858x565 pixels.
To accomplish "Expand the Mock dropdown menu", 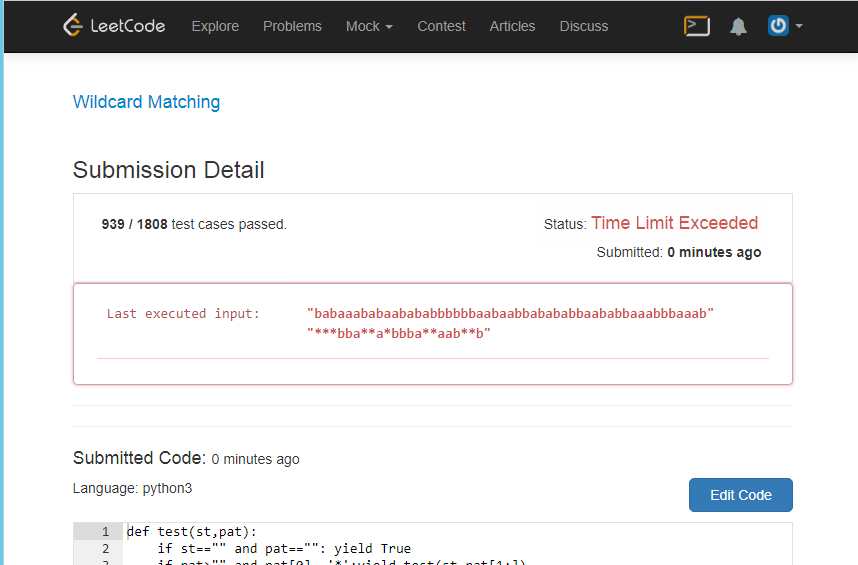I will (369, 26).
